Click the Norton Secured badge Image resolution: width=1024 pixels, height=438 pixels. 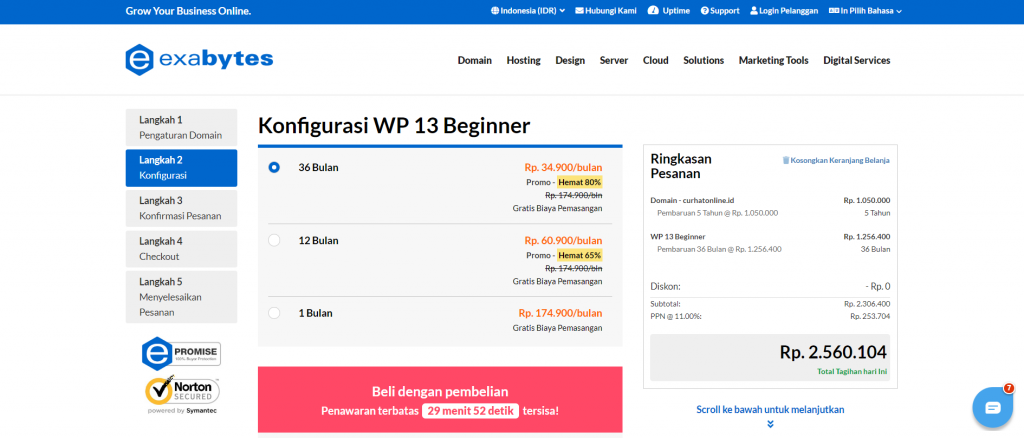(x=182, y=394)
